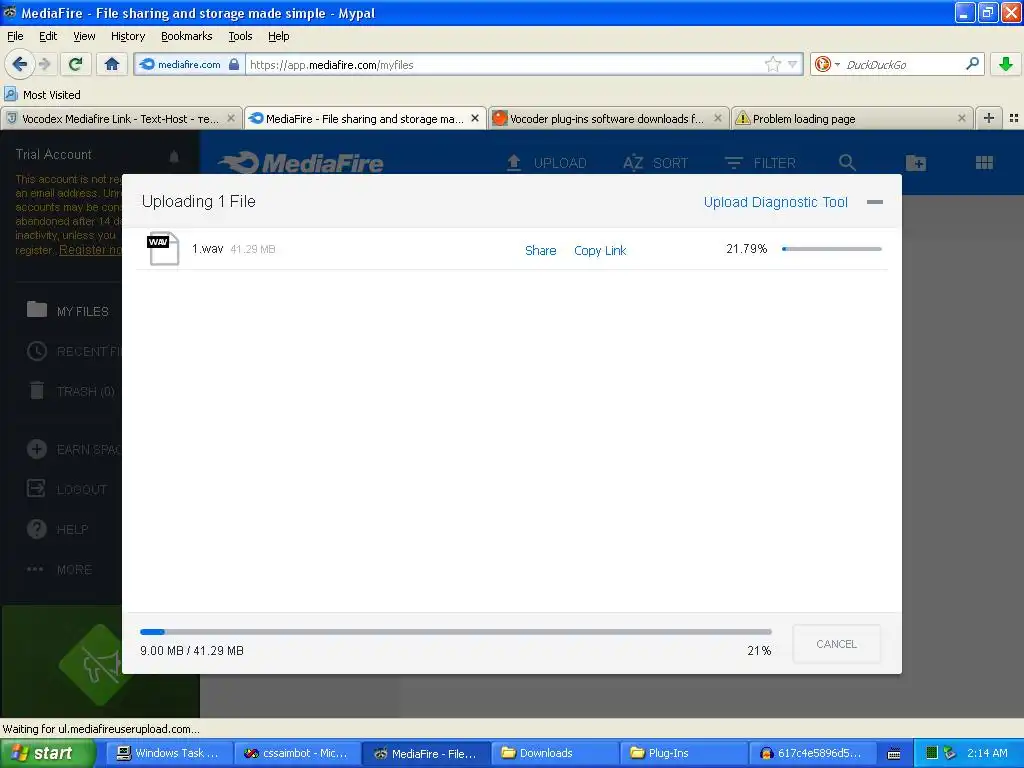Open the URL history dropdown arrow
This screenshot has height=768, width=1024.
[x=792, y=64]
